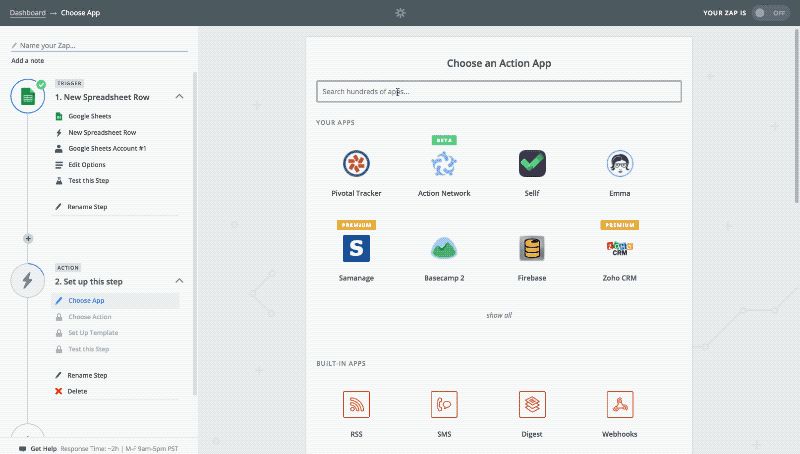Go to Dashboard breadcrumb link

pyautogui.click(x=28, y=13)
